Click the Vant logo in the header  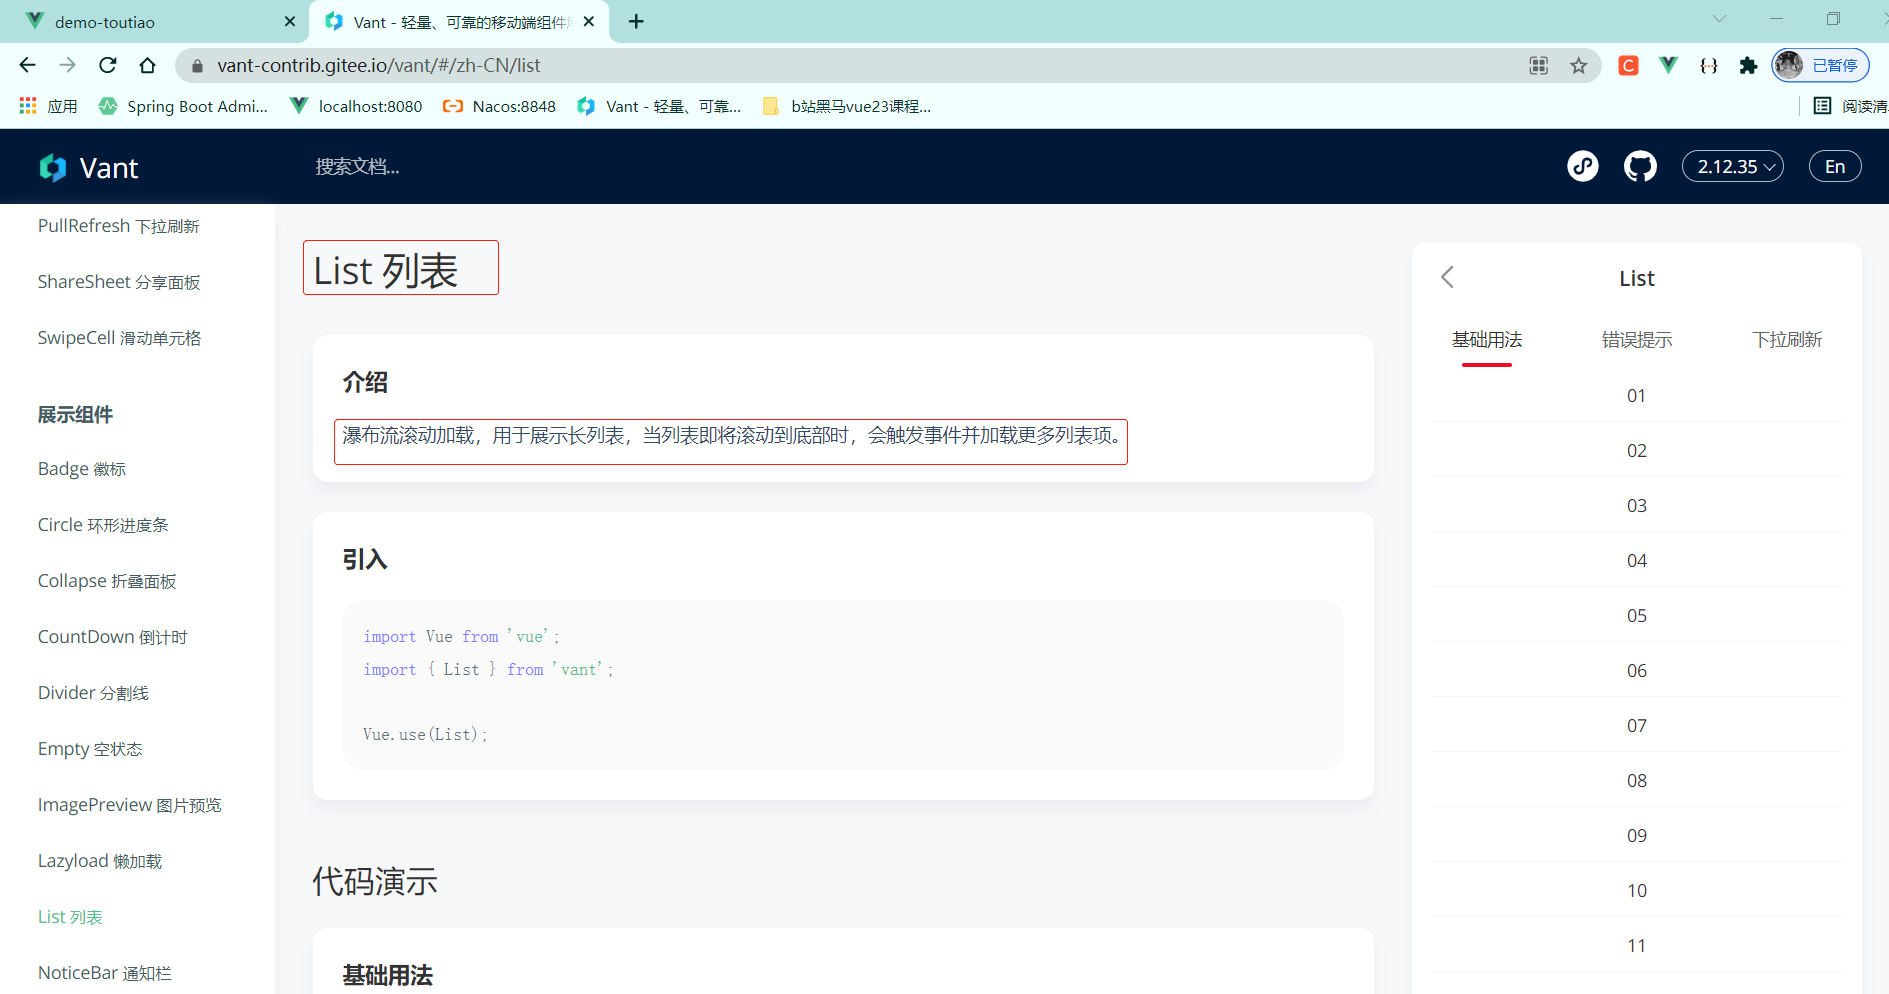tap(88, 167)
